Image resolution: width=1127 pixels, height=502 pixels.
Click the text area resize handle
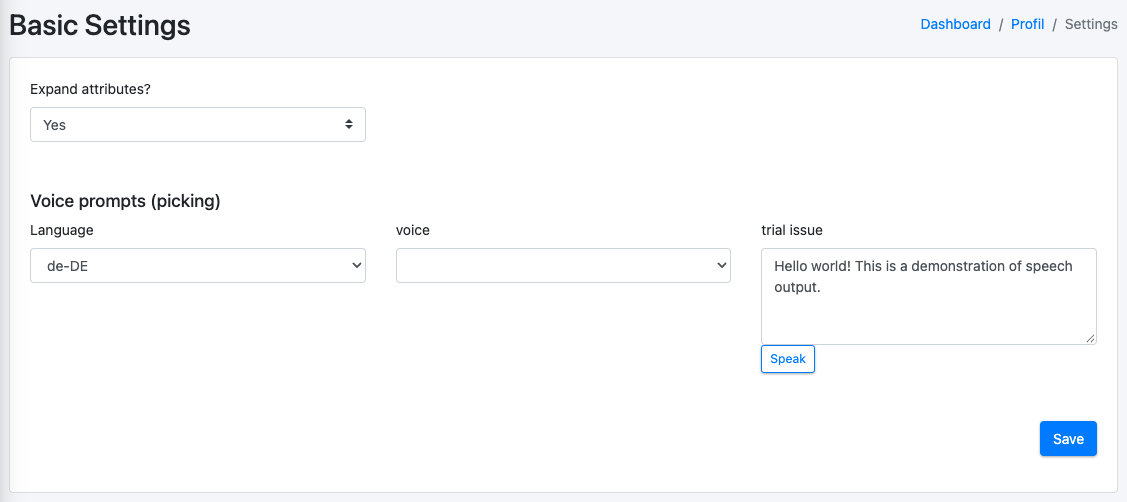[x=1090, y=338]
